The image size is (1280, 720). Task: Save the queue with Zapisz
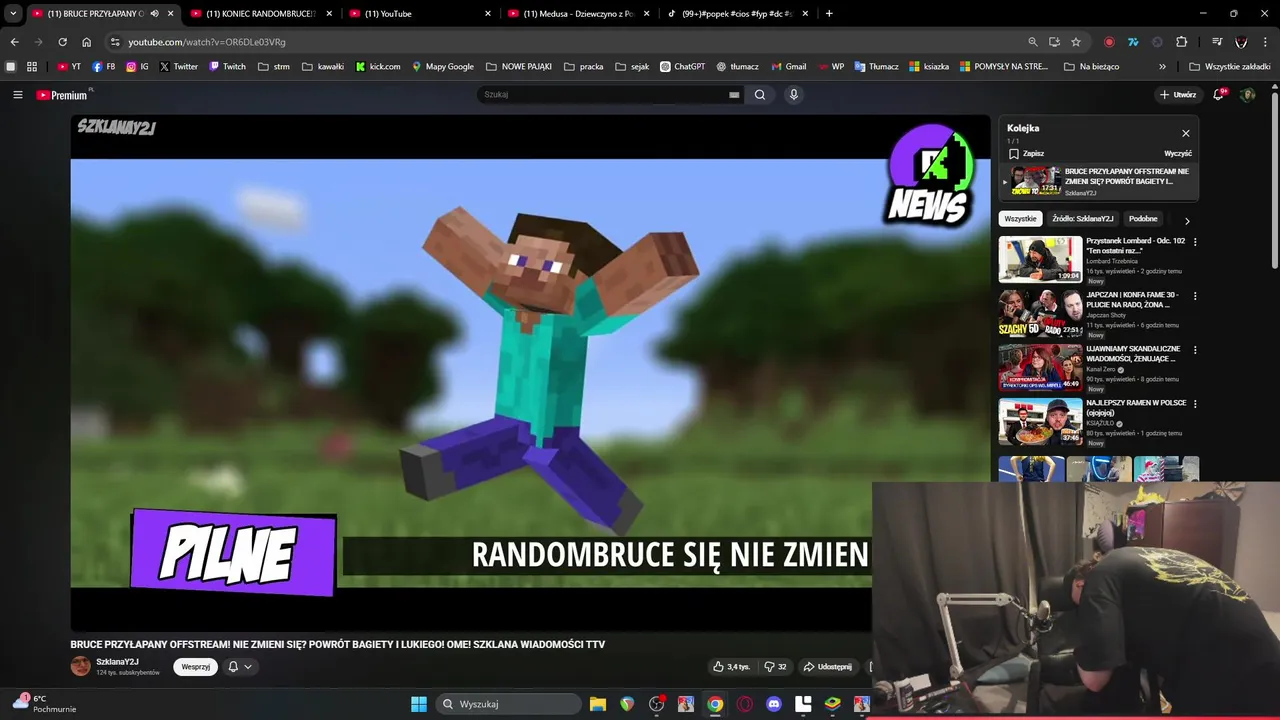tap(1026, 154)
